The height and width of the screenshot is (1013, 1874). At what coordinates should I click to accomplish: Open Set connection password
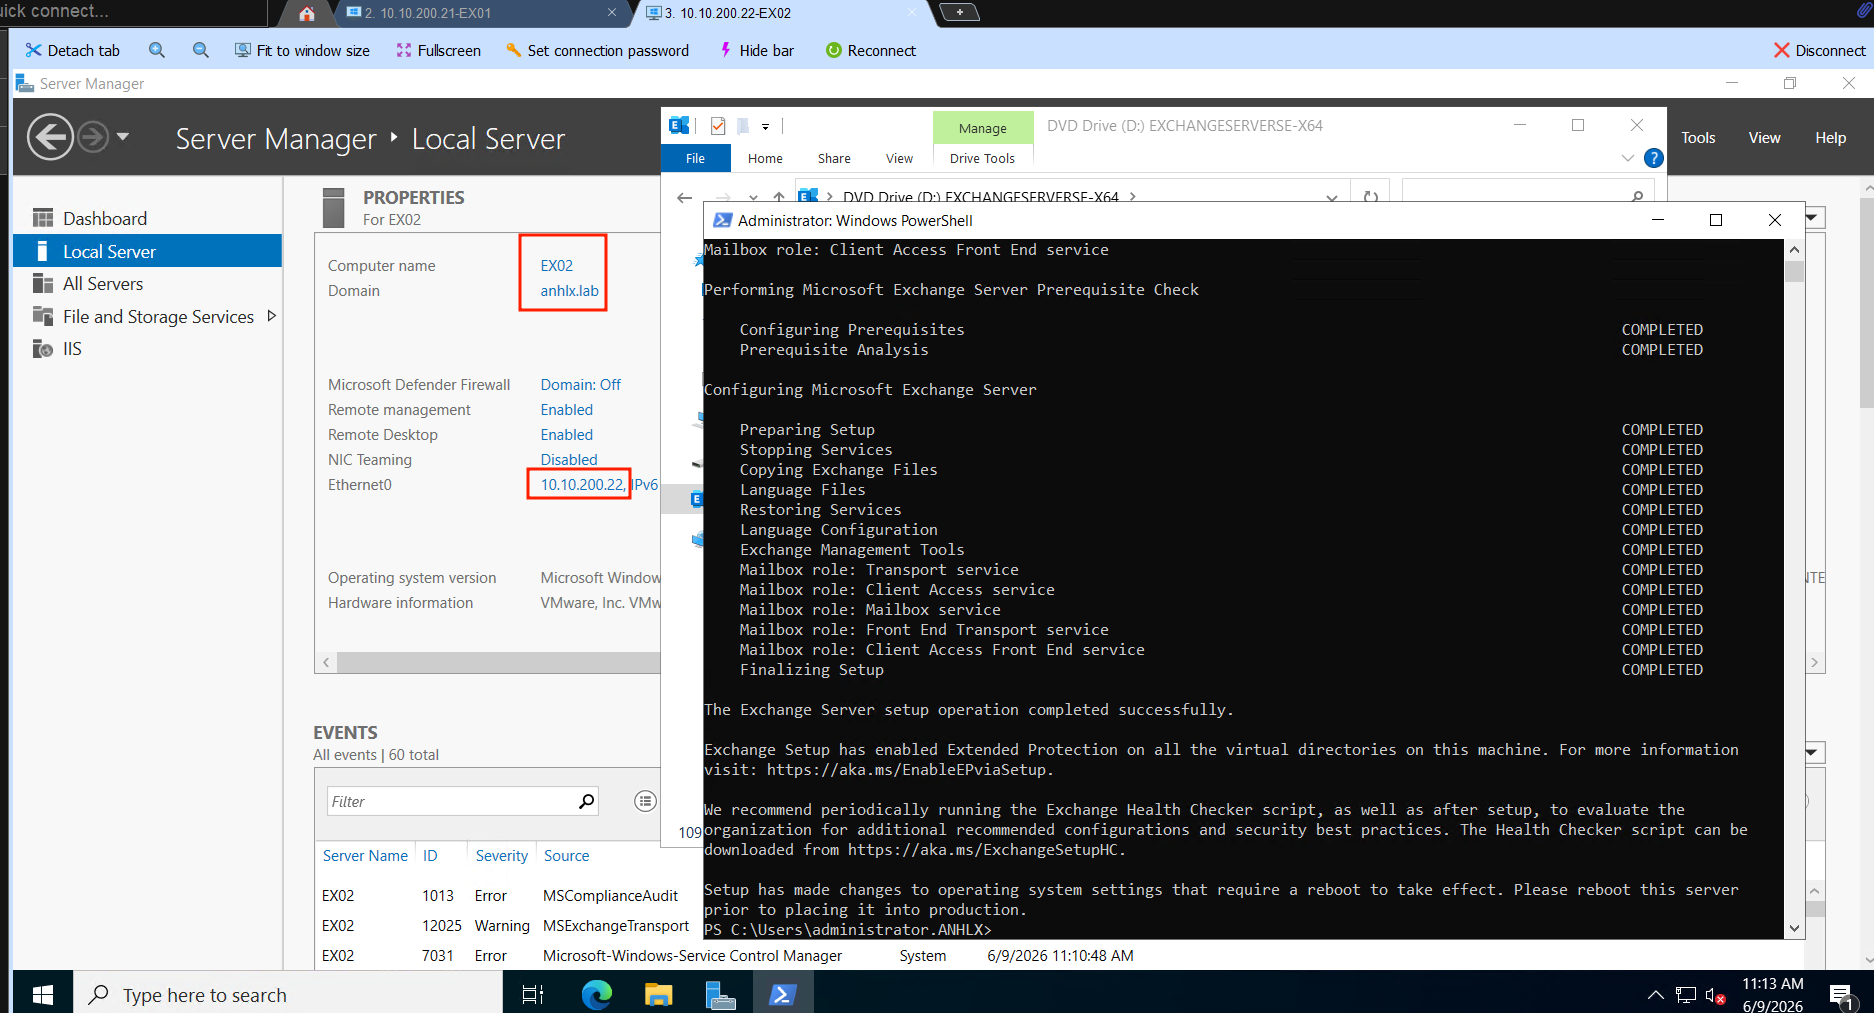pyautogui.click(x=597, y=50)
